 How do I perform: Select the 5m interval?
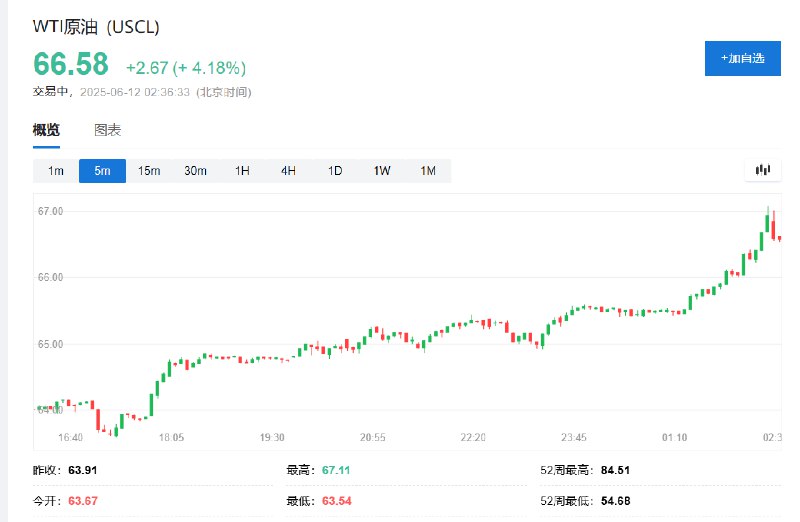coord(103,171)
